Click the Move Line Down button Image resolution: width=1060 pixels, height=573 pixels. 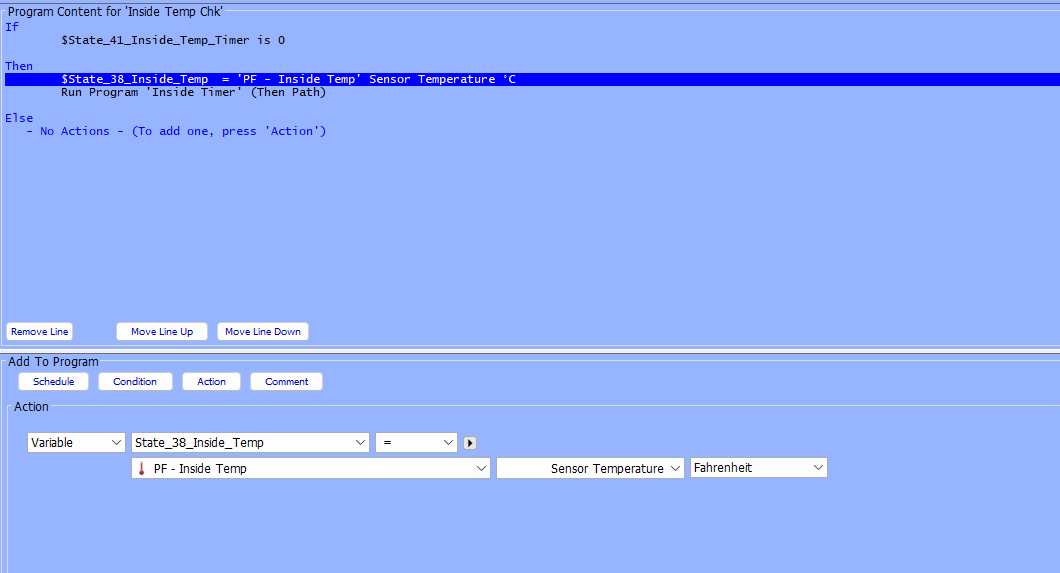(x=263, y=332)
